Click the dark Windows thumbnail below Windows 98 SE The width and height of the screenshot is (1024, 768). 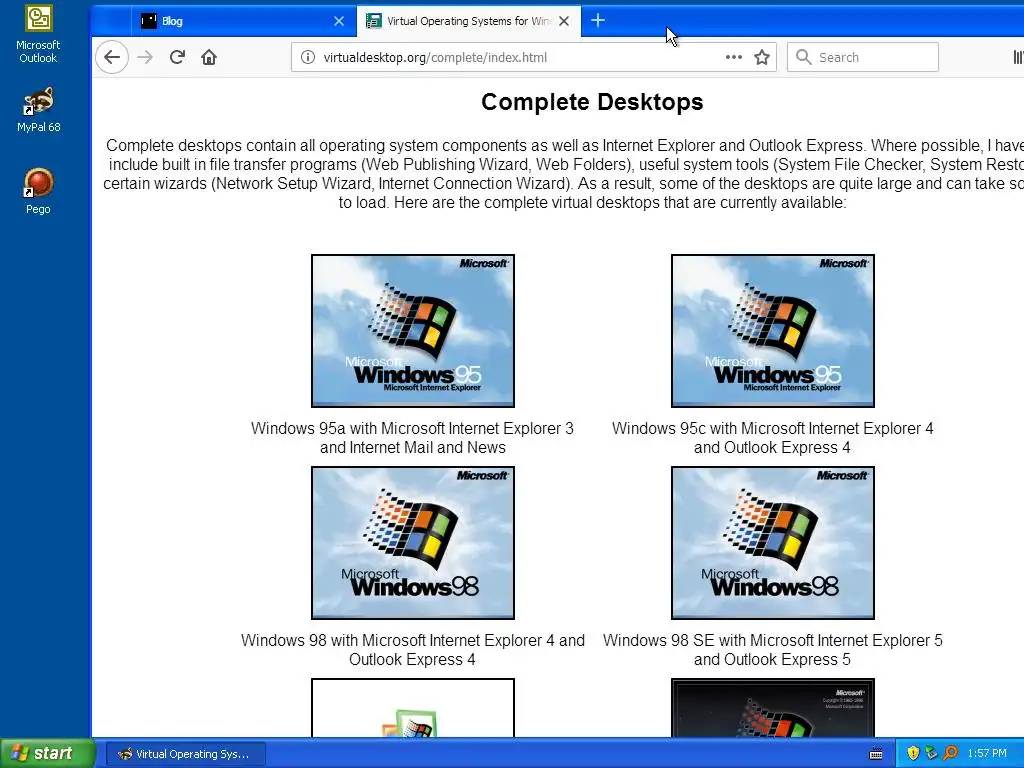(x=773, y=708)
